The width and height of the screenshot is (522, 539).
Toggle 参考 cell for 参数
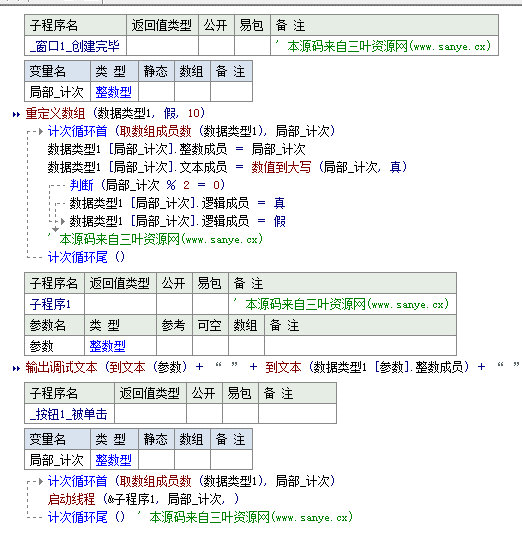point(174,345)
